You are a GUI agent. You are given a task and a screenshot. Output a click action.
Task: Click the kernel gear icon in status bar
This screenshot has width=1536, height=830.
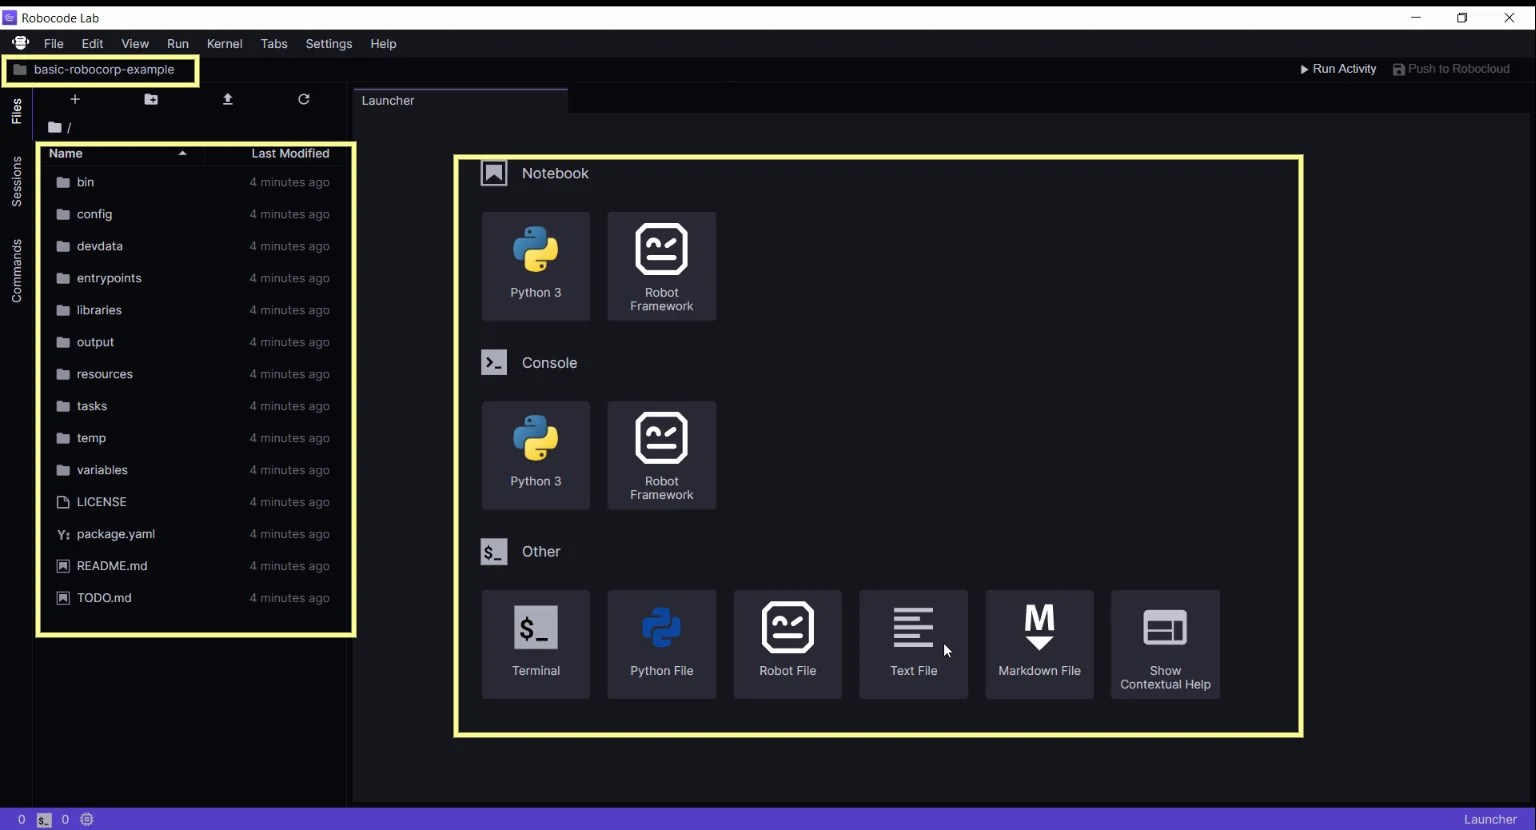[87, 820]
